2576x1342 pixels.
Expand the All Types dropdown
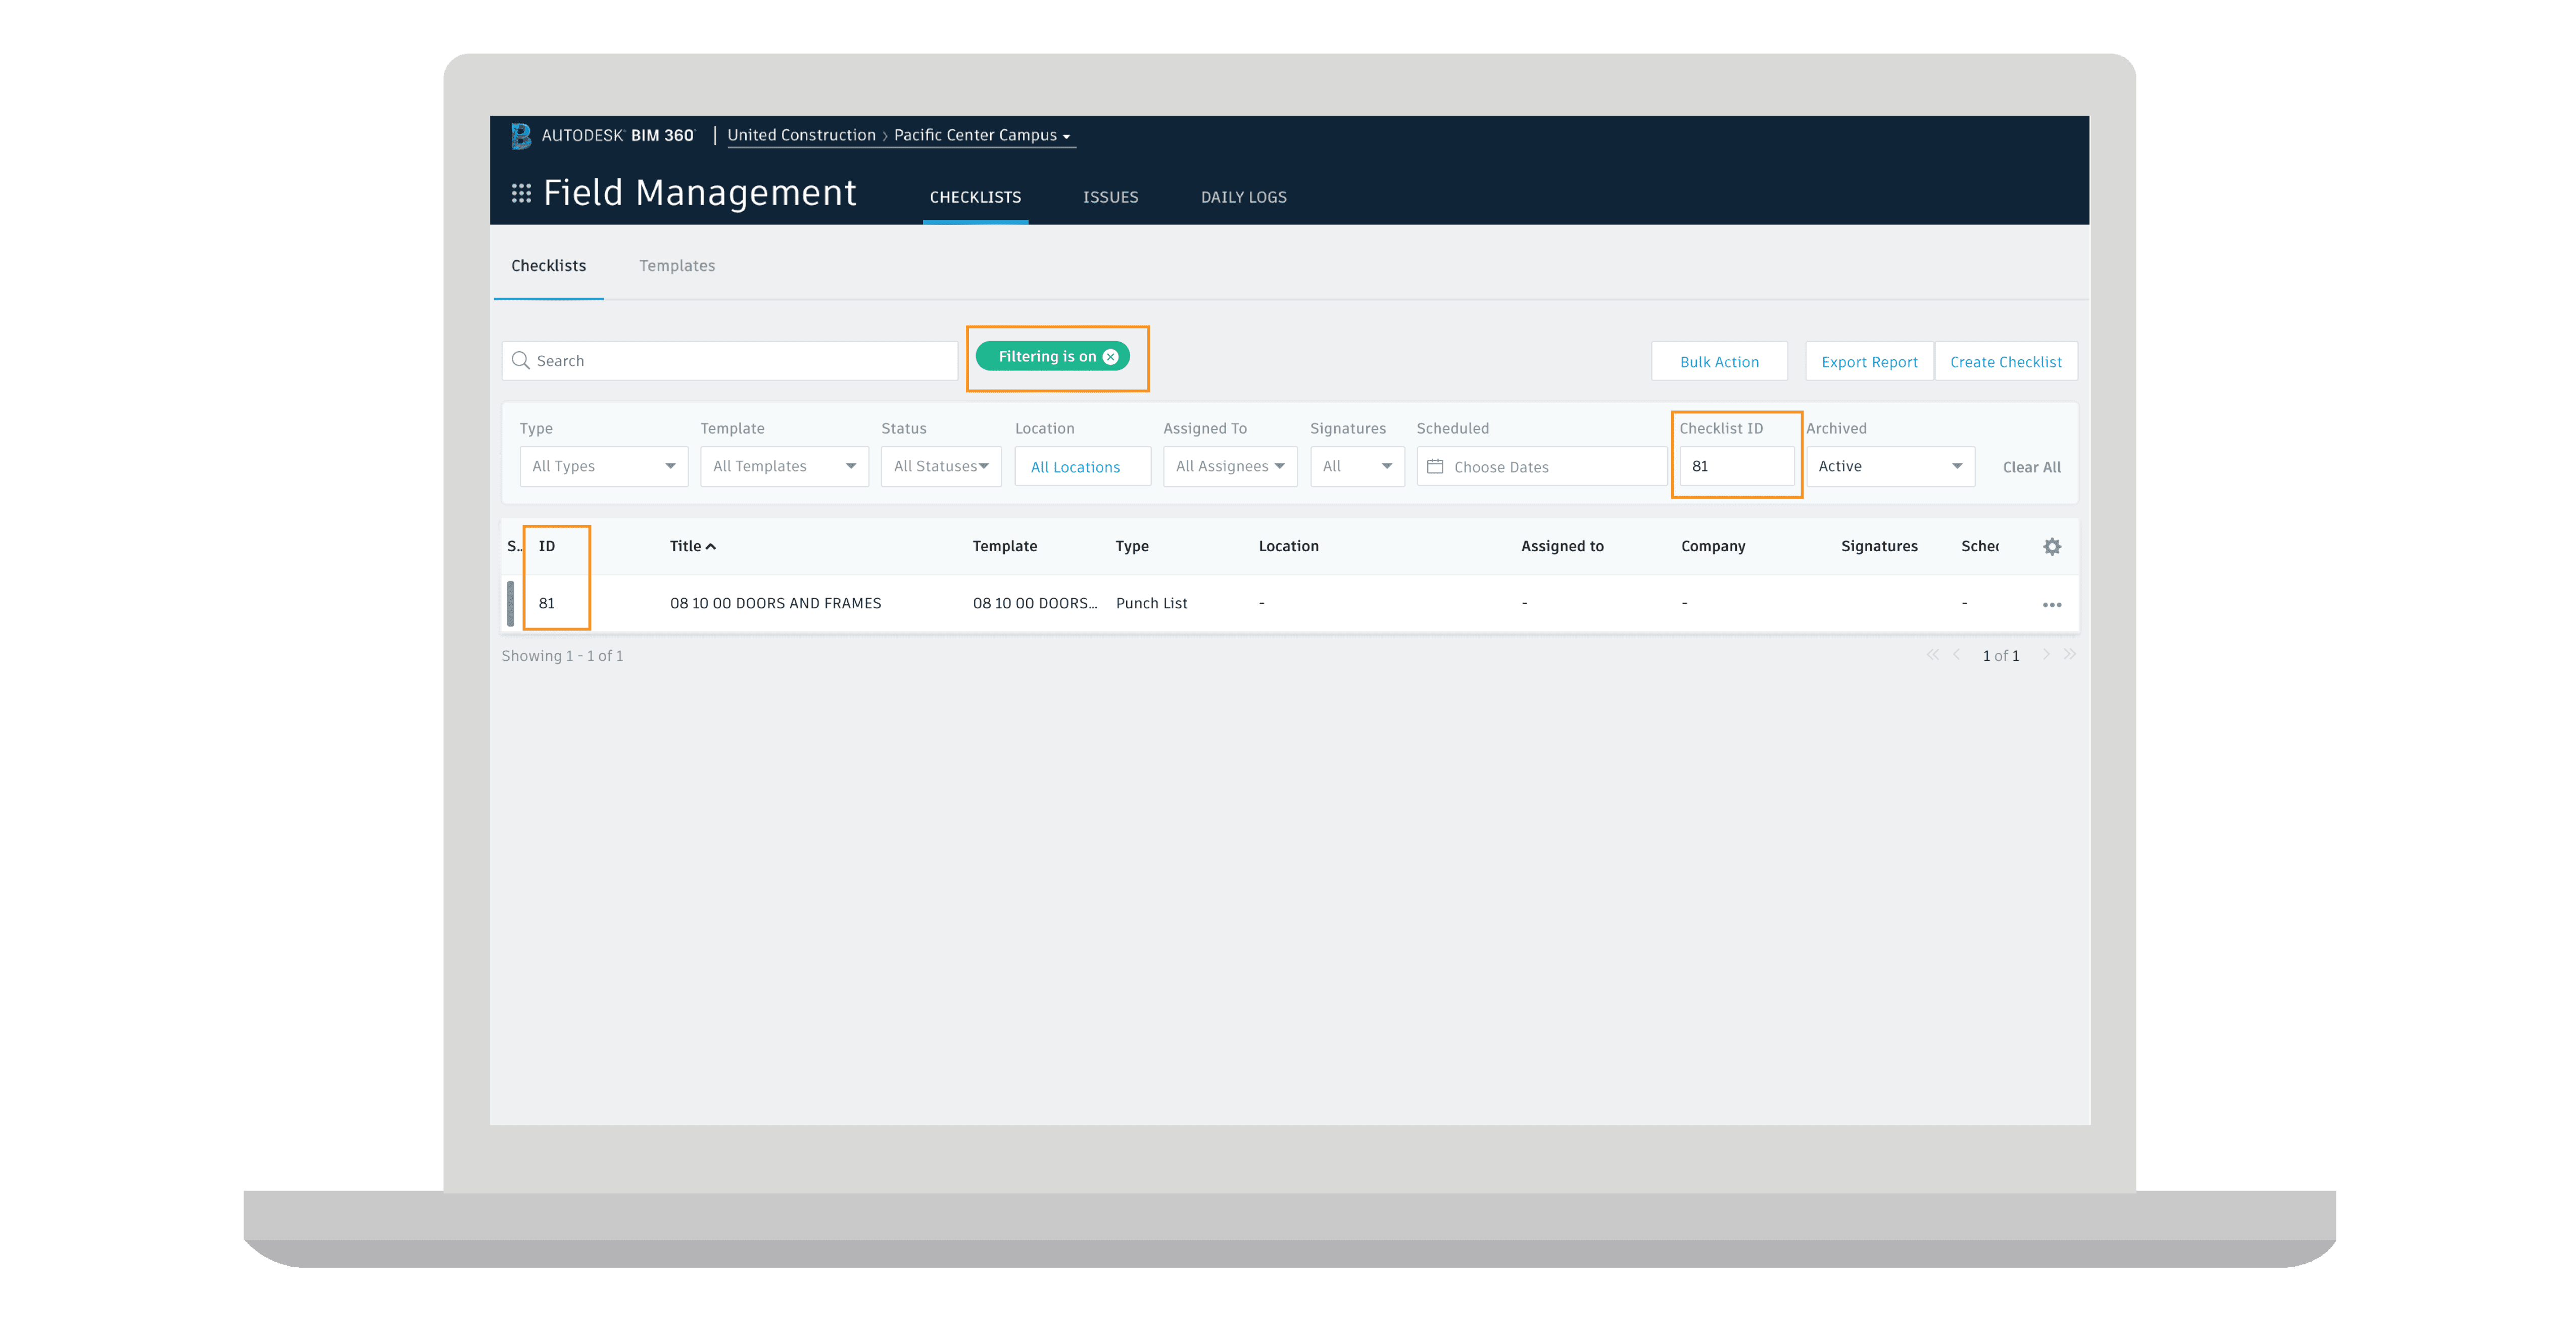603,467
